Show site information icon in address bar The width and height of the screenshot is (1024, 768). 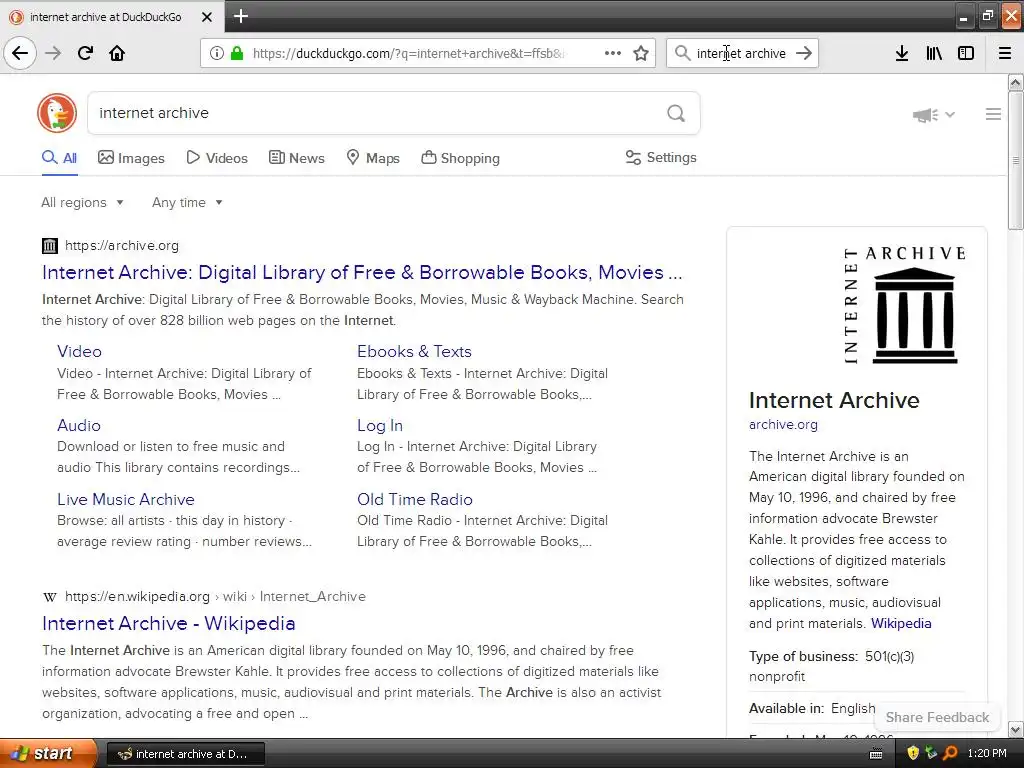[217, 53]
